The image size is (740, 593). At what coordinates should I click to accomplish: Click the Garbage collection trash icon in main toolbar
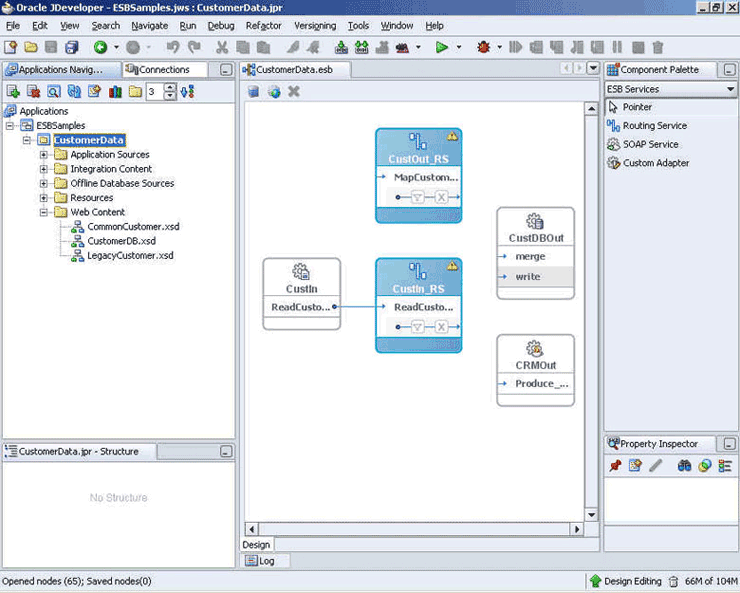[x=658, y=47]
